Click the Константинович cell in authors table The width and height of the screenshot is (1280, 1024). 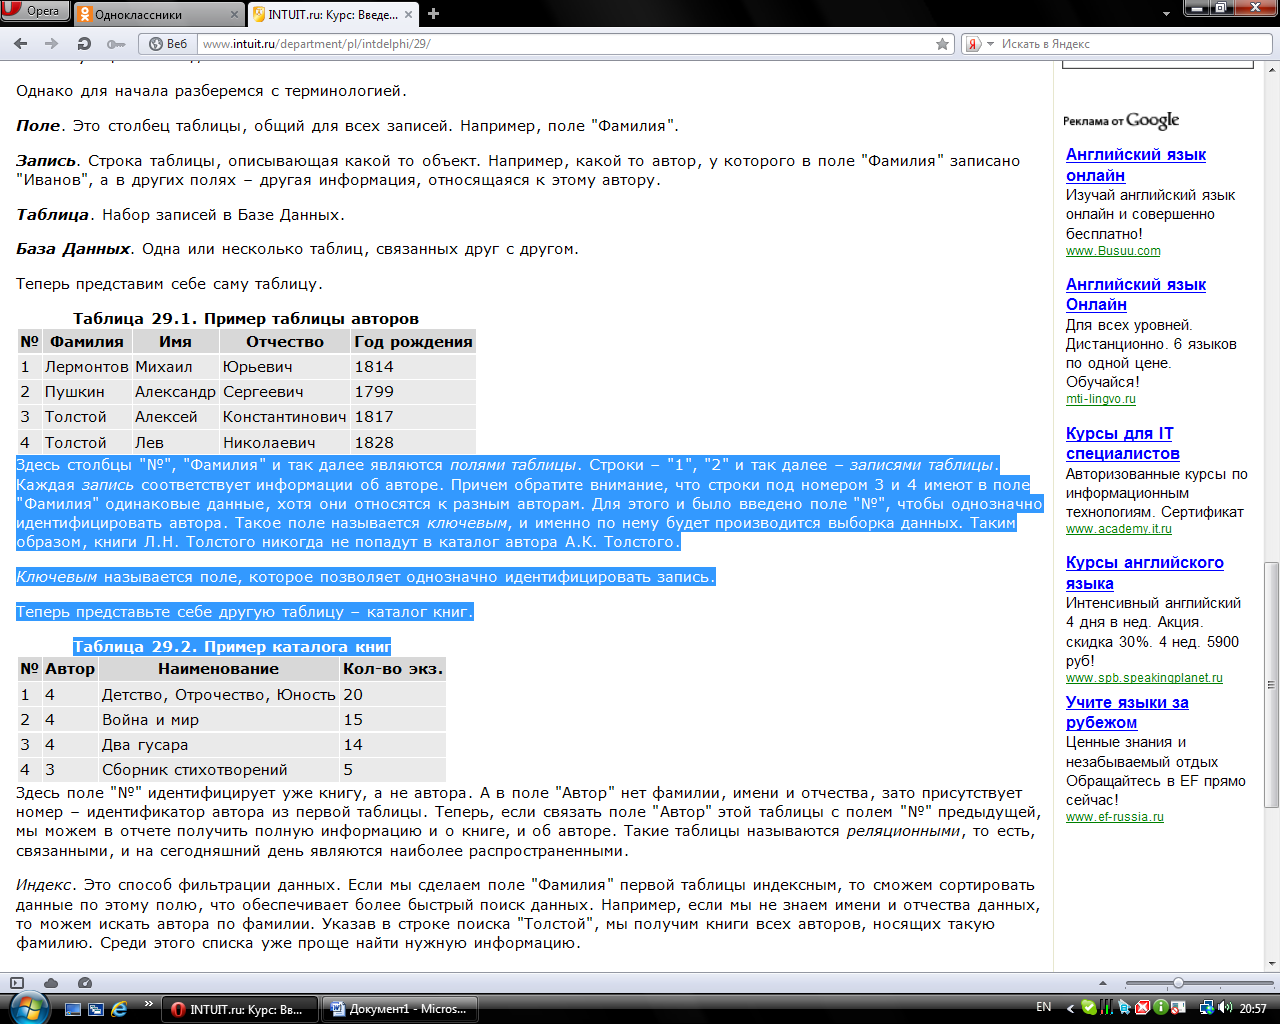(284, 417)
